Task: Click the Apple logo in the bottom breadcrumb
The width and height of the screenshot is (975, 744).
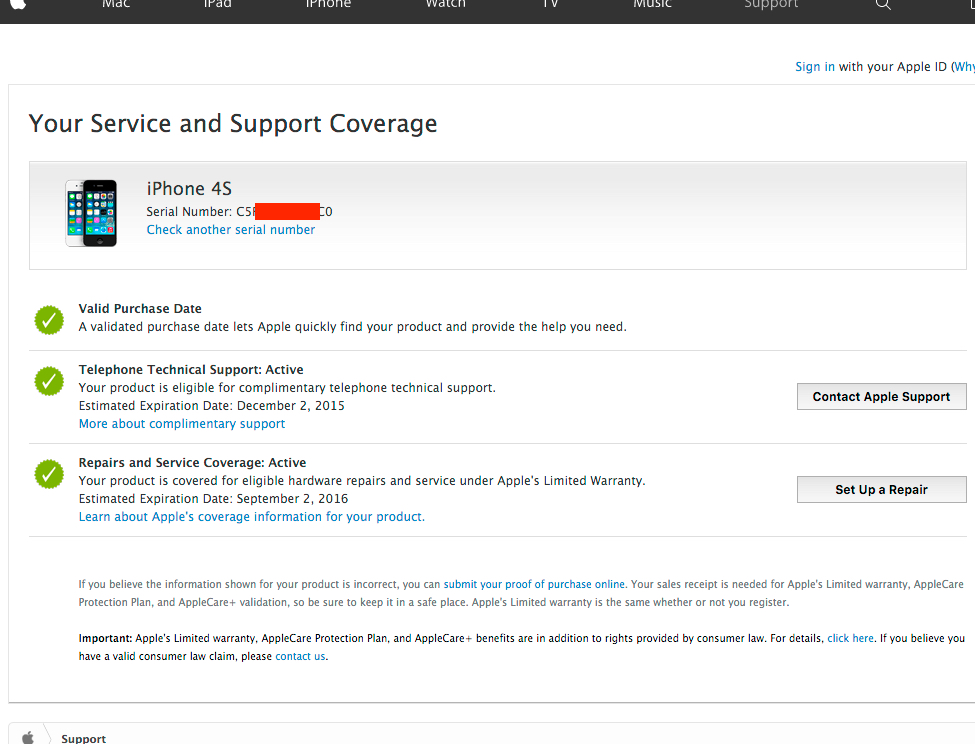Action: tap(28, 737)
